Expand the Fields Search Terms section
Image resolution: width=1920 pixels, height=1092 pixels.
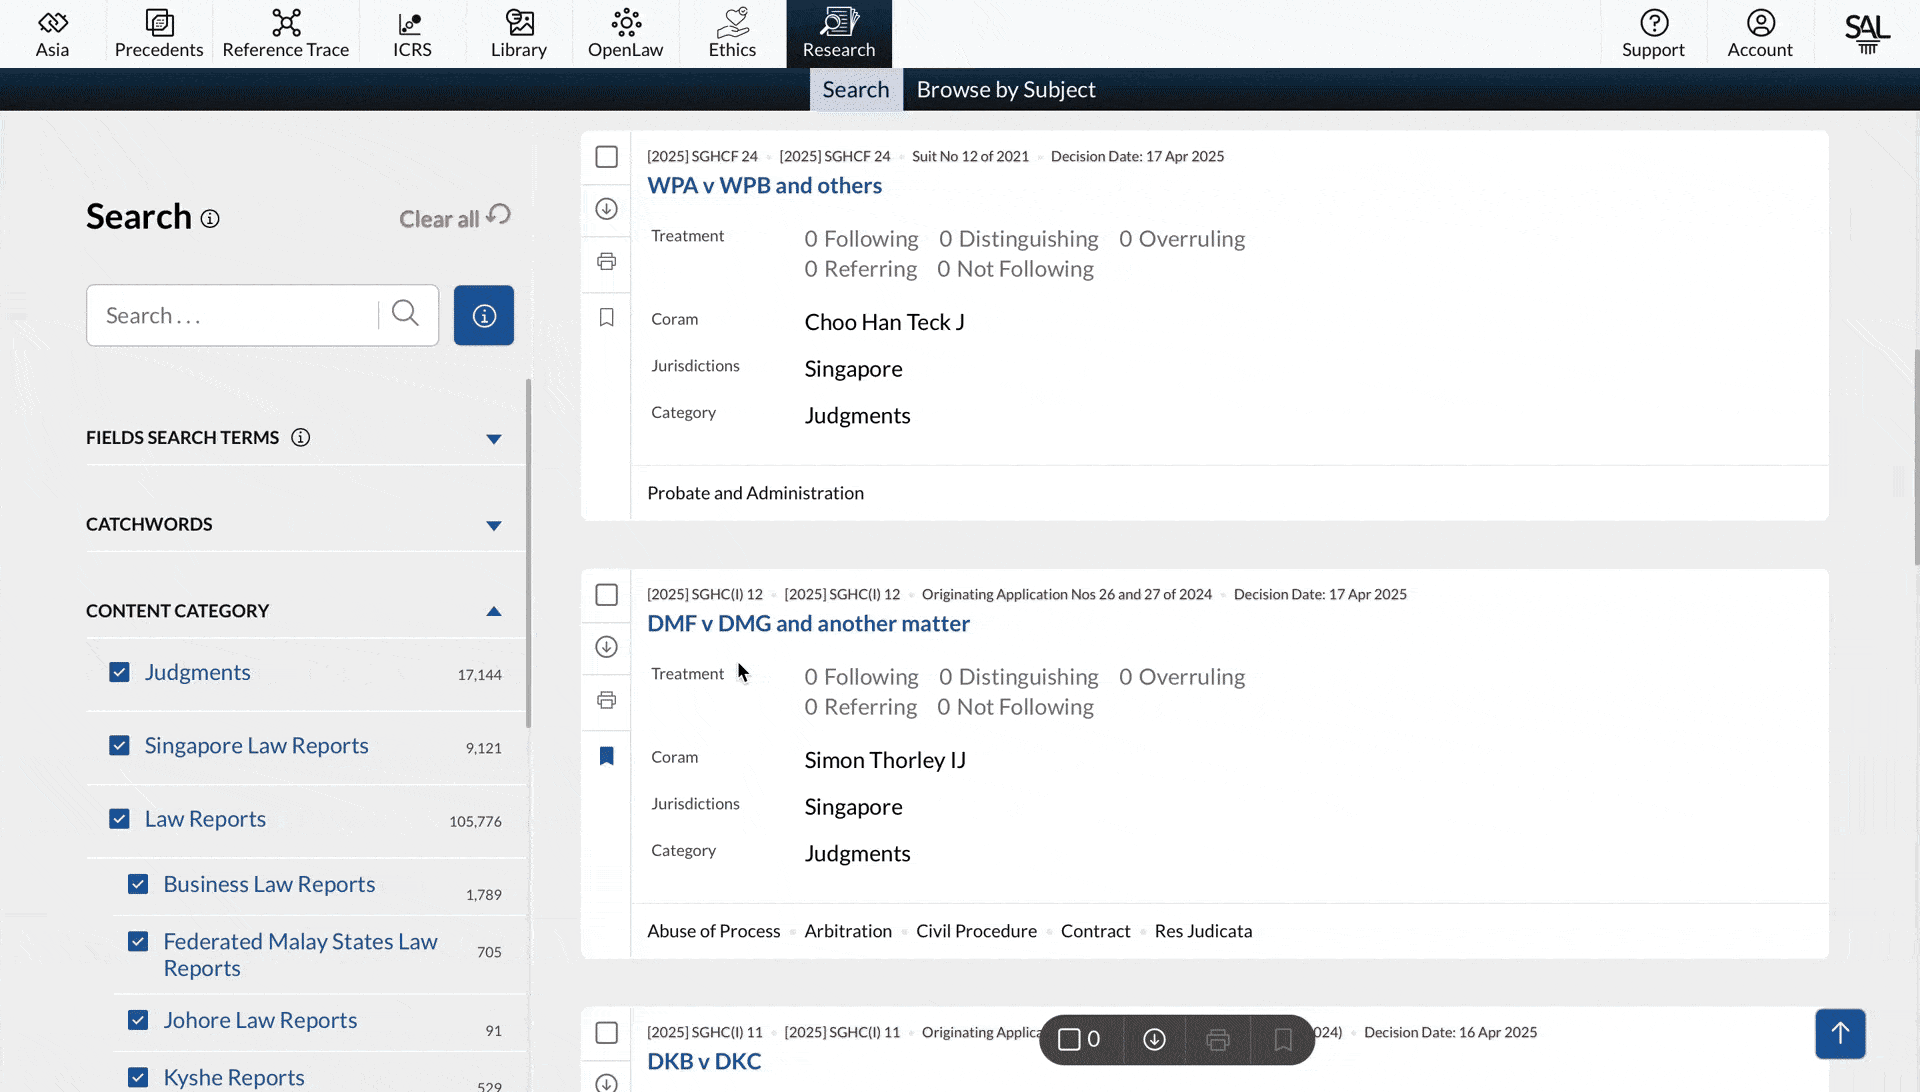tap(493, 439)
